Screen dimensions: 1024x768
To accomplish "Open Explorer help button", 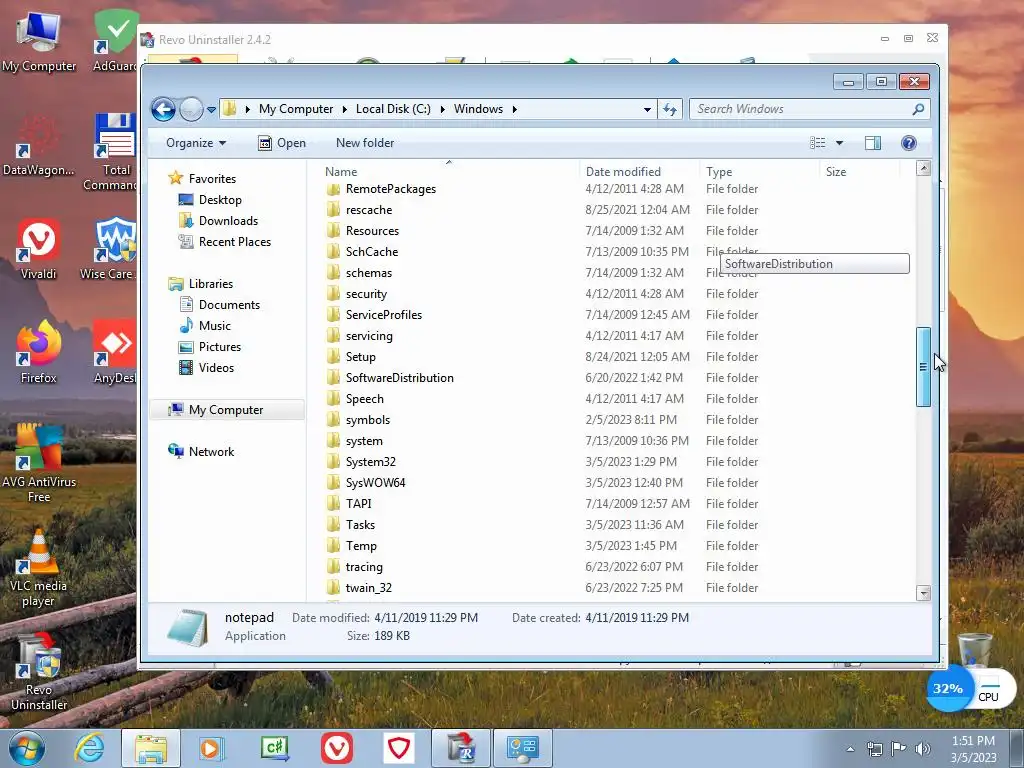I will tap(908, 143).
